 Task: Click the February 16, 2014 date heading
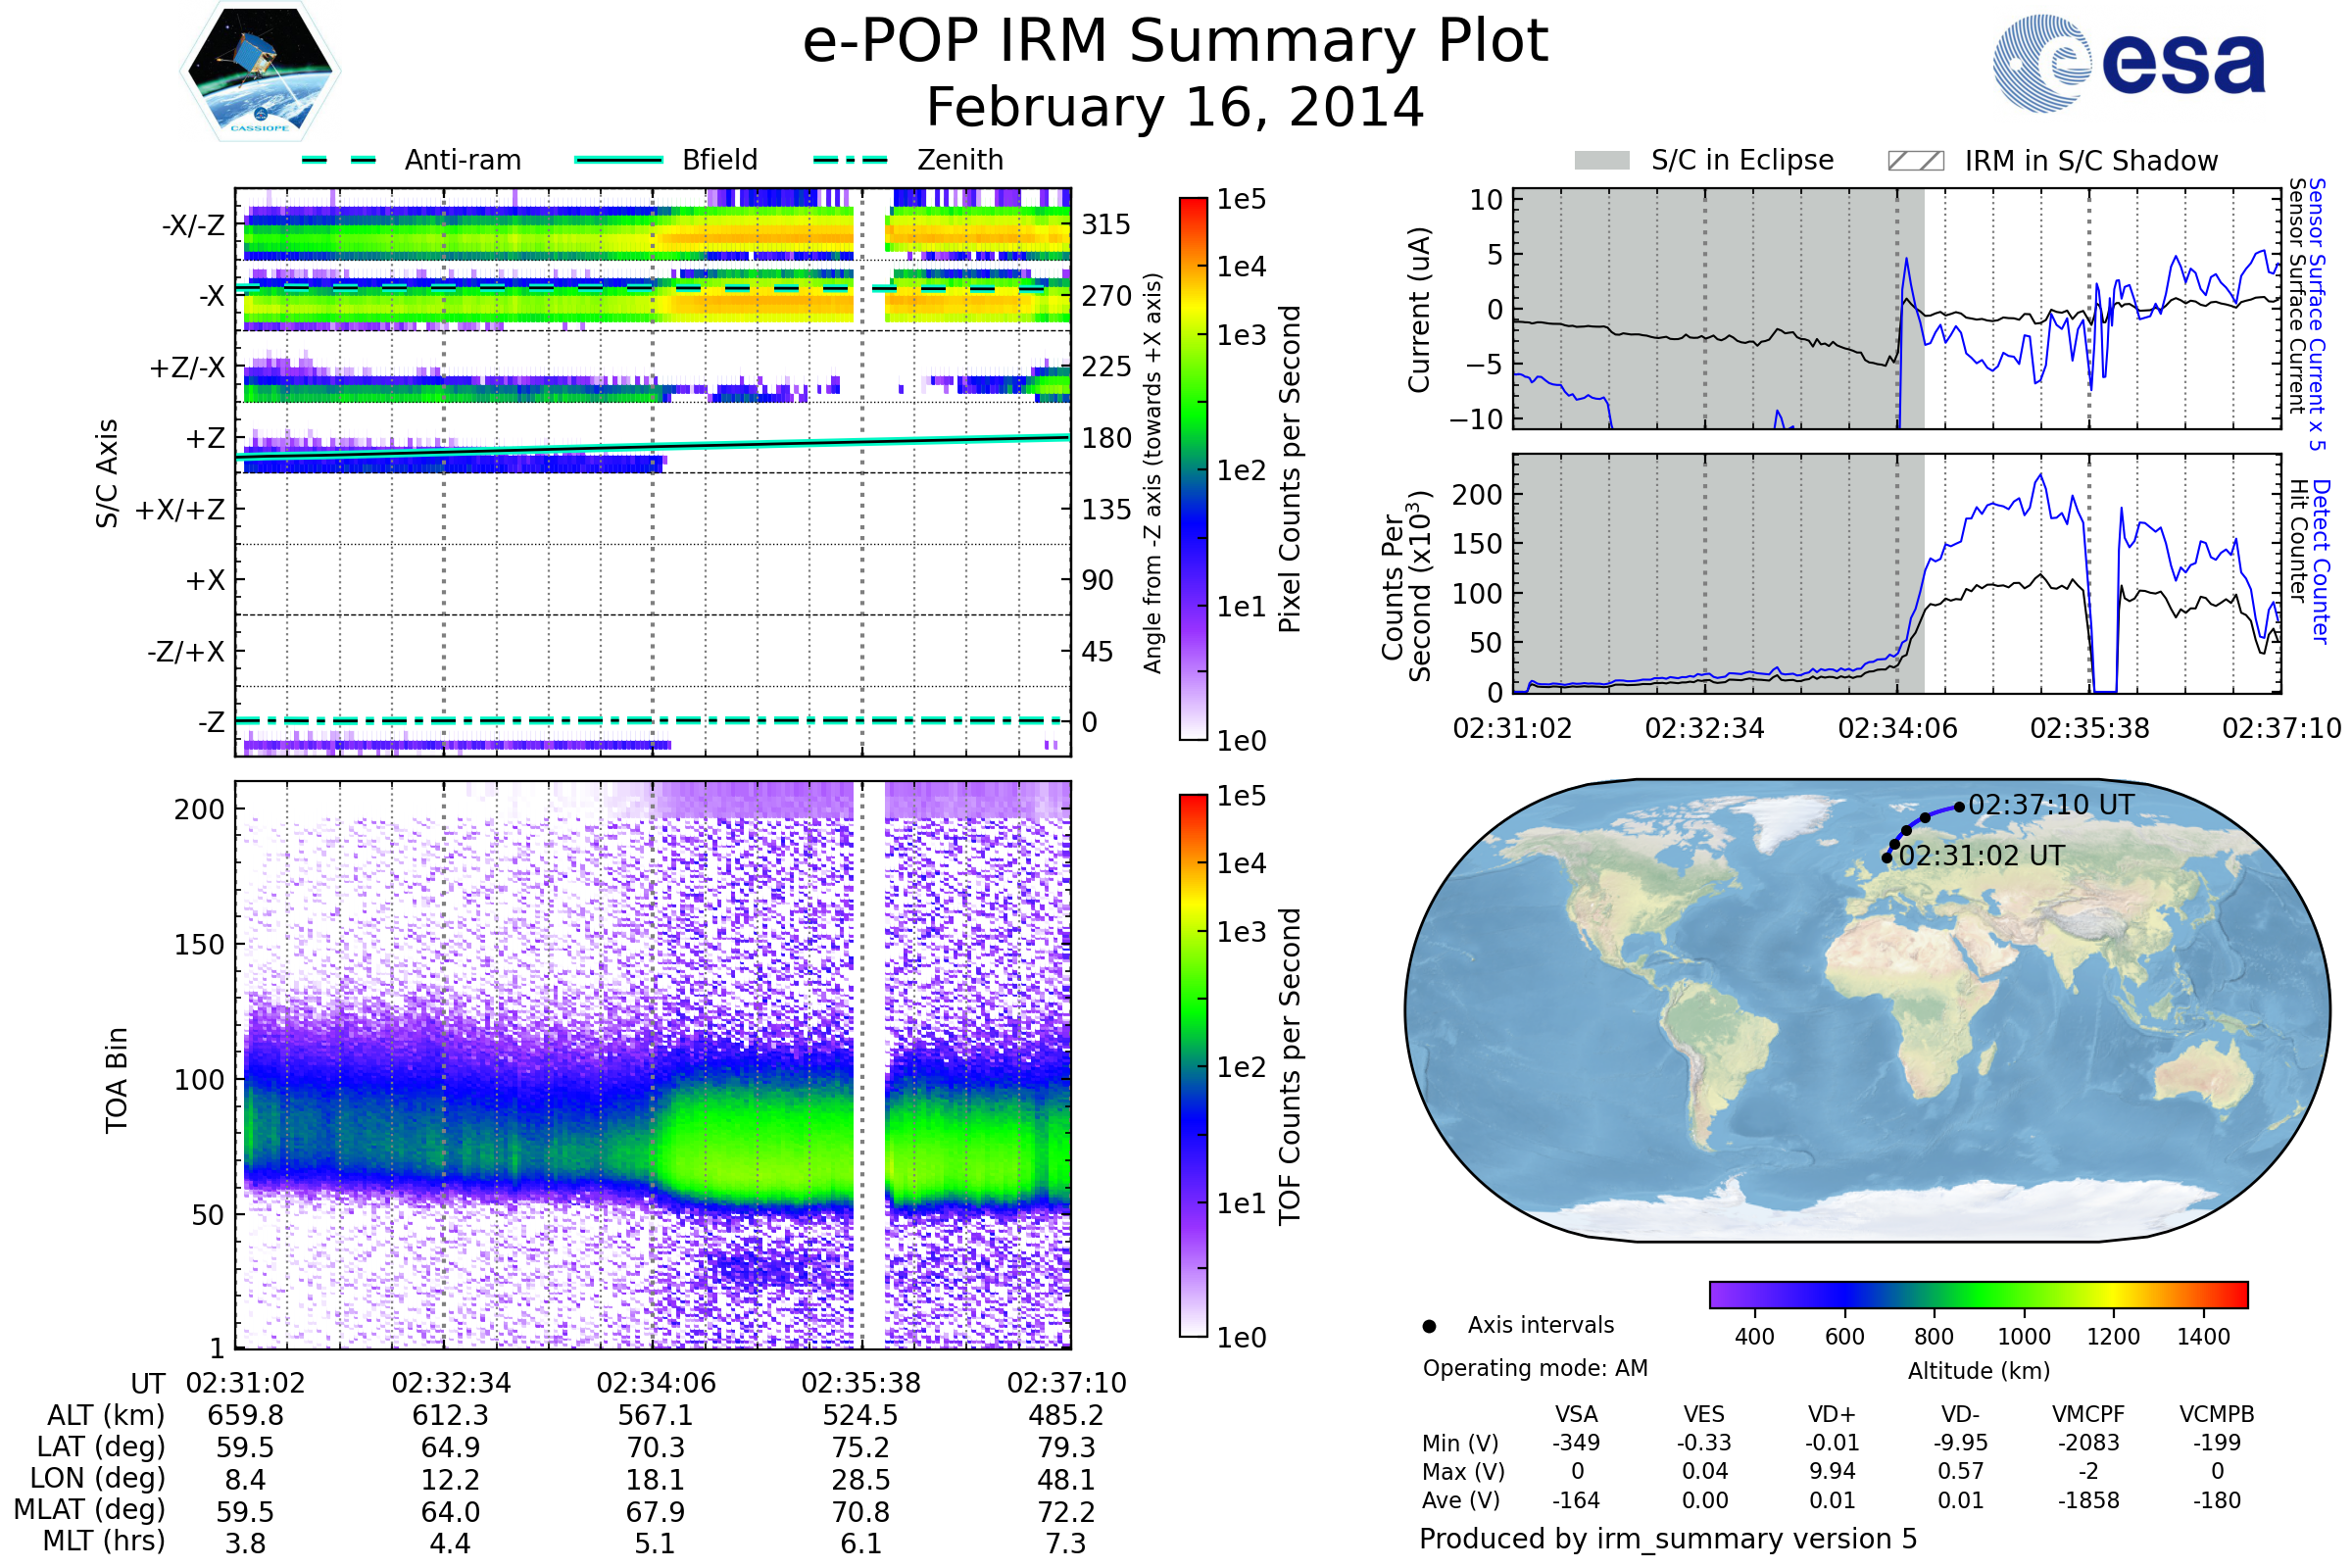pyautogui.click(x=1175, y=108)
